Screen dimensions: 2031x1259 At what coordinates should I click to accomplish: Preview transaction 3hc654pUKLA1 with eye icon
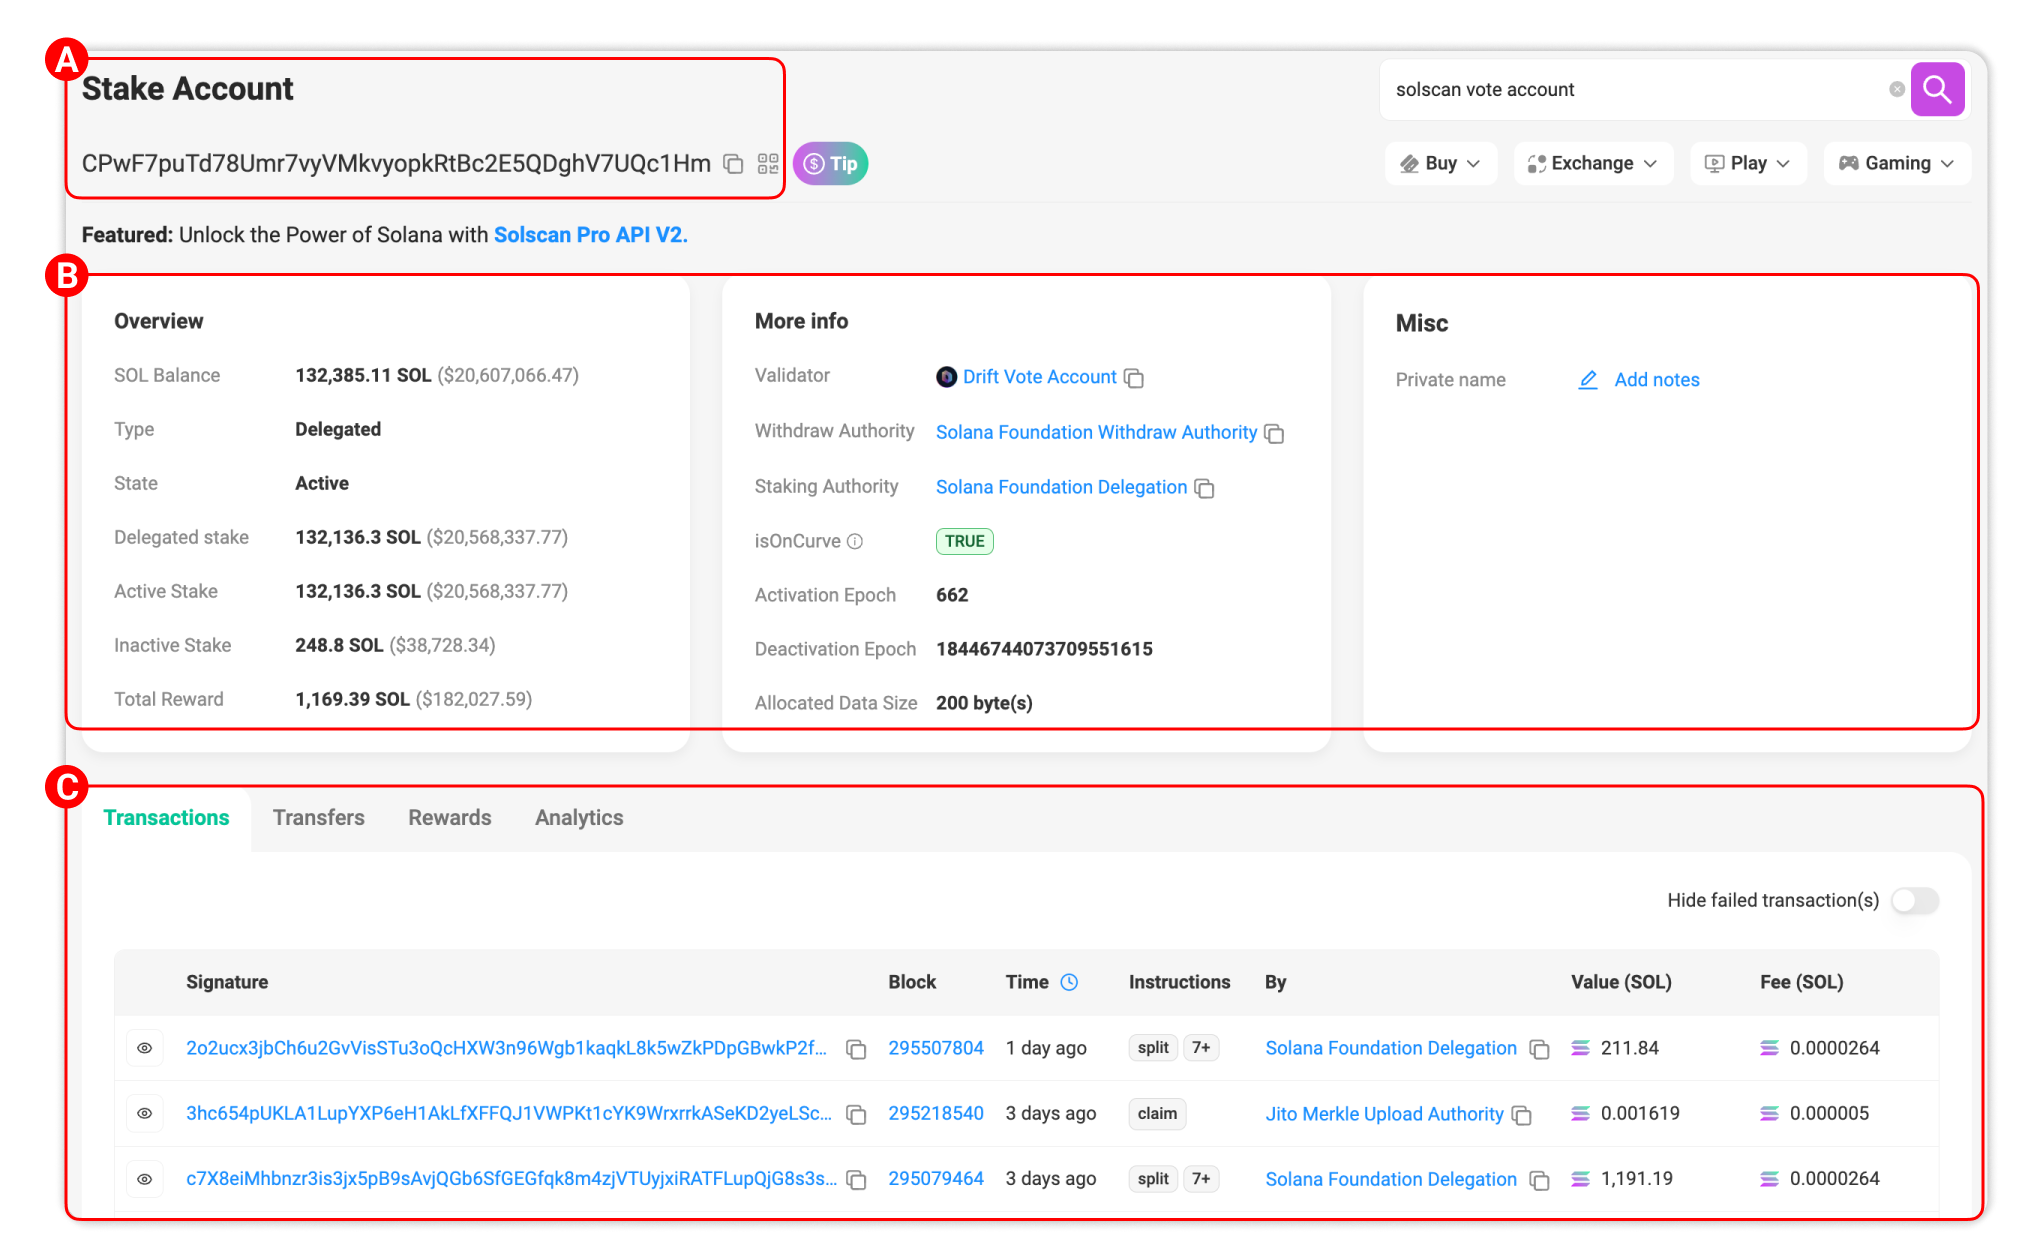pos(145,1113)
